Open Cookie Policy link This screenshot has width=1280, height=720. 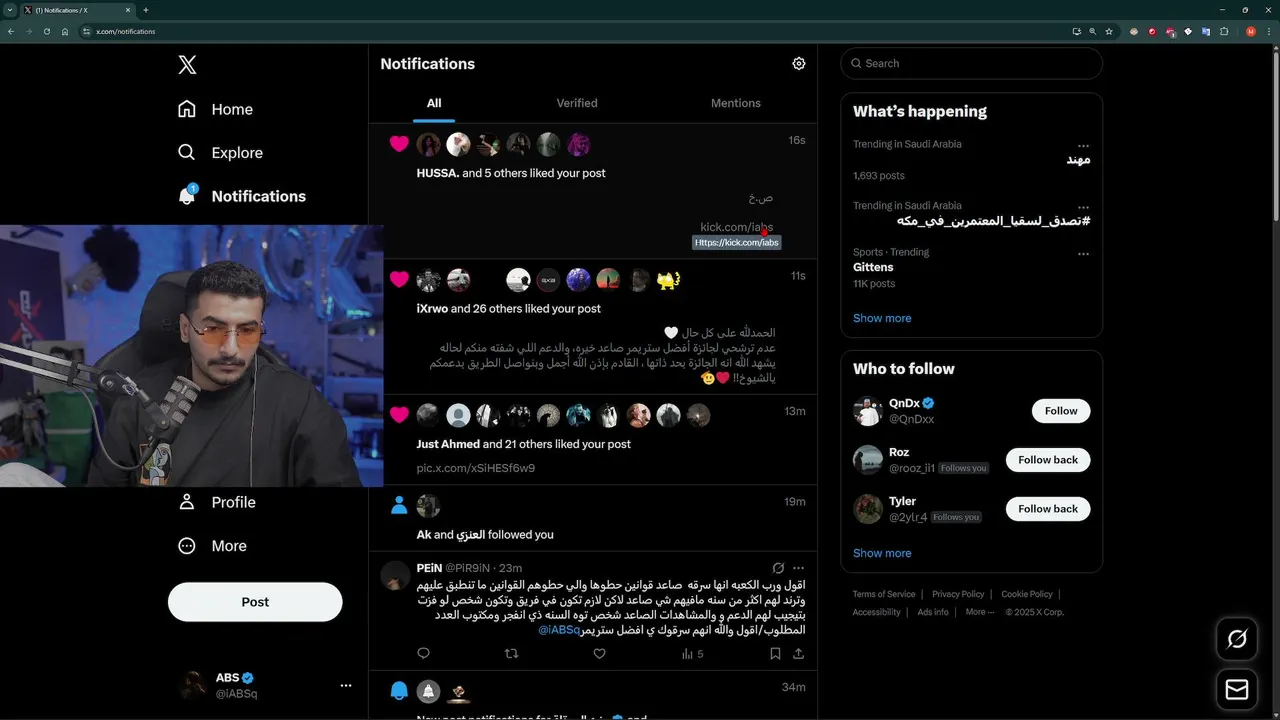pos(1027,594)
